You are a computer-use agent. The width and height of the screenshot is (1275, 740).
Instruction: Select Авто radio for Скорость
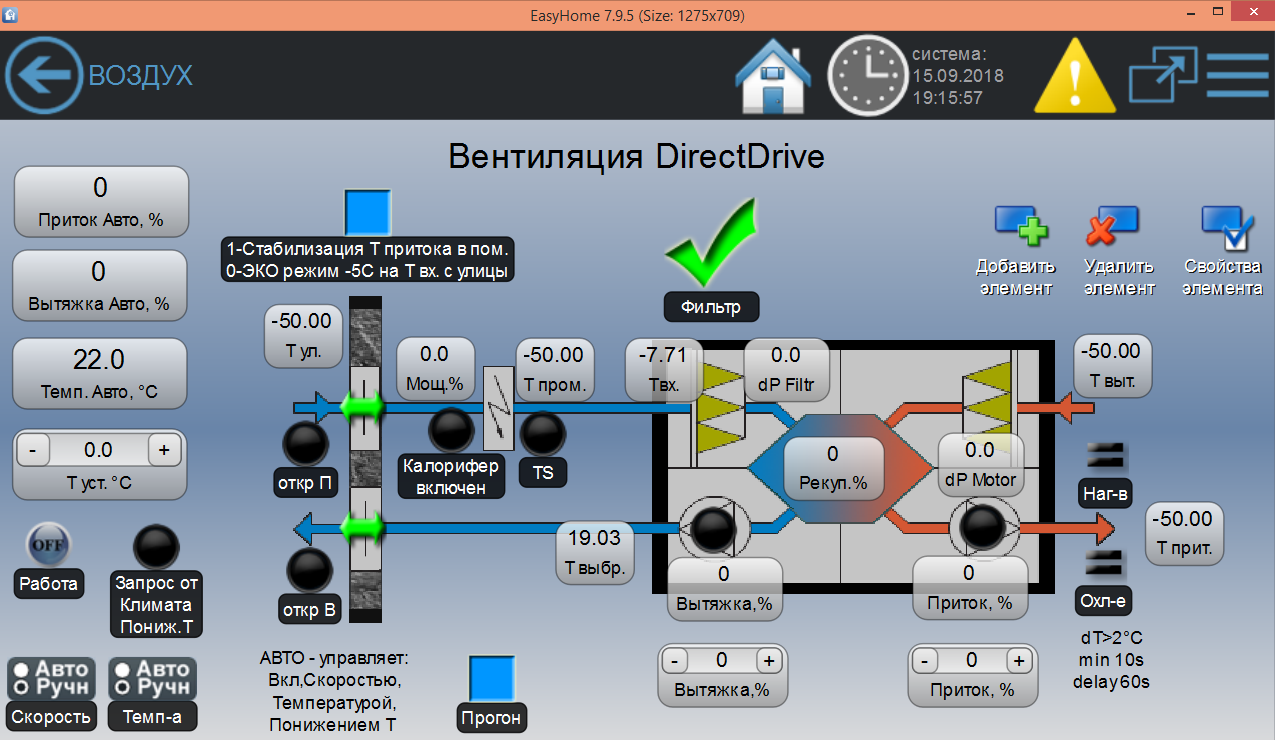(19, 668)
